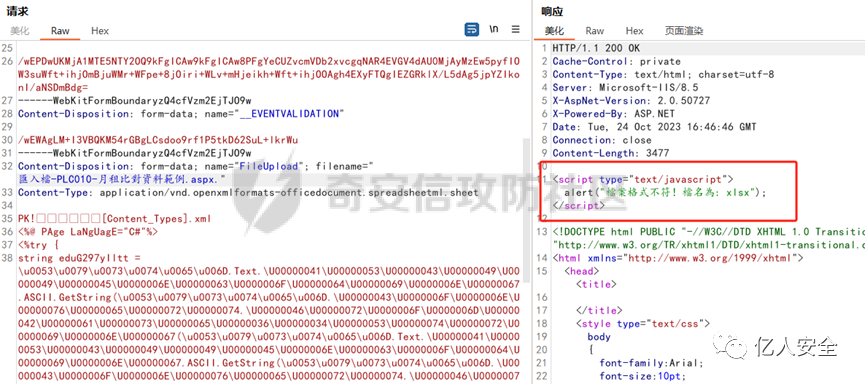Open the request hamburger options menu
Viewport: 865px width, 384px height.
pyautogui.click(x=516, y=30)
